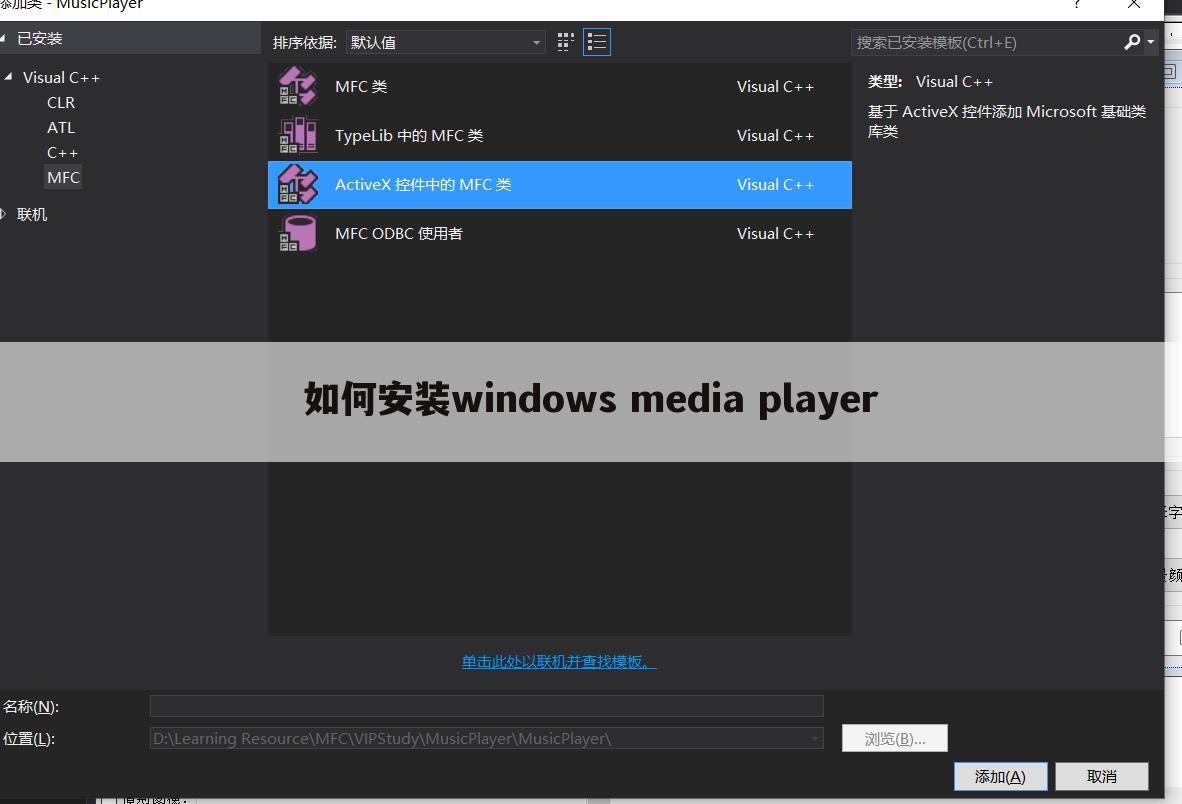Switch to medium icons list view
Viewport: 1182px width, 804px height.
coord(597,42)
